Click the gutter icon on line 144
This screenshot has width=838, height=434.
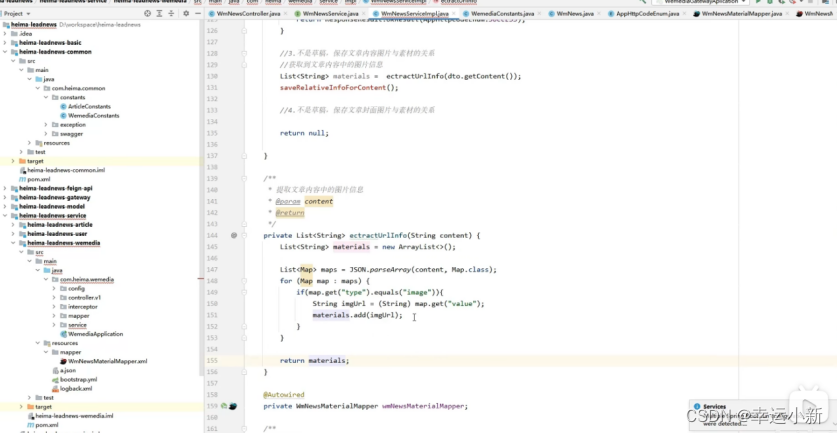pyautogui.click(x=234, y=235)
